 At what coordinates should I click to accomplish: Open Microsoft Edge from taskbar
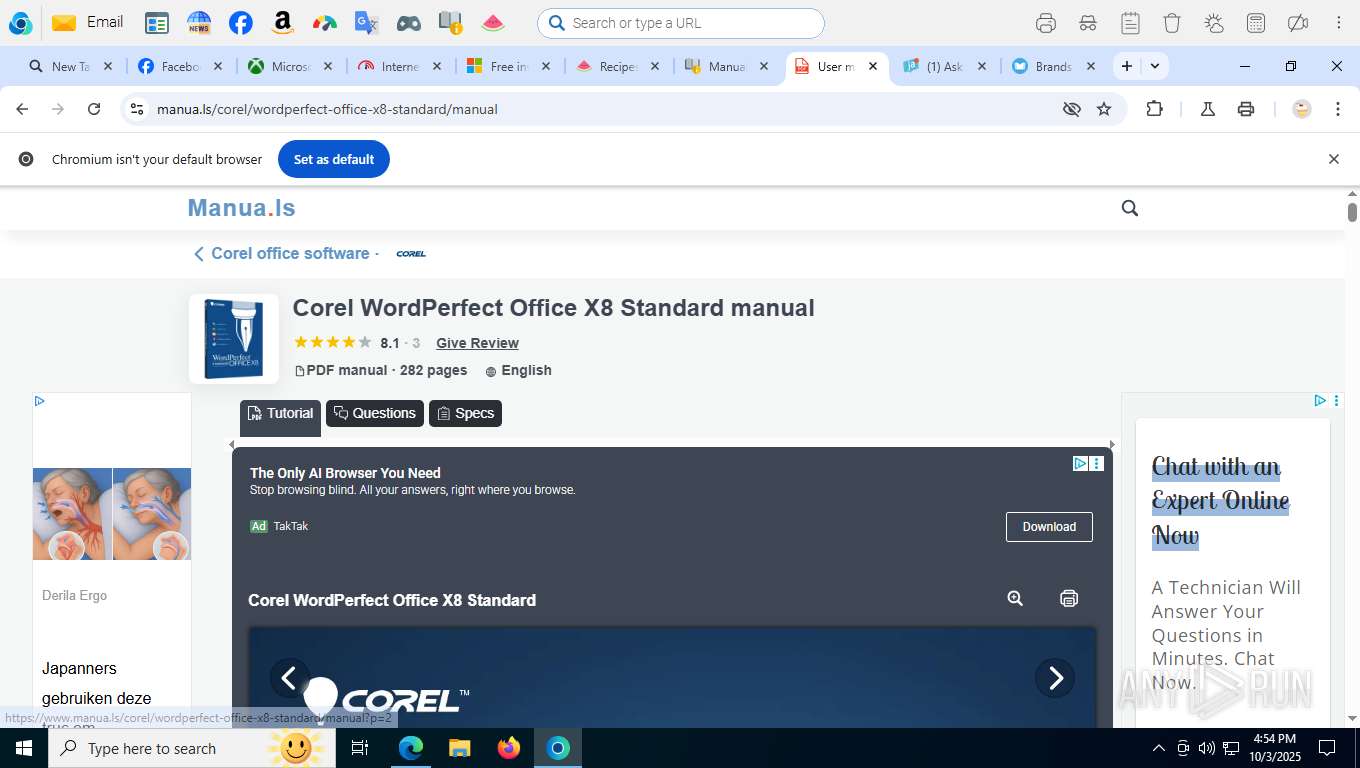click(x=411, y=748)
